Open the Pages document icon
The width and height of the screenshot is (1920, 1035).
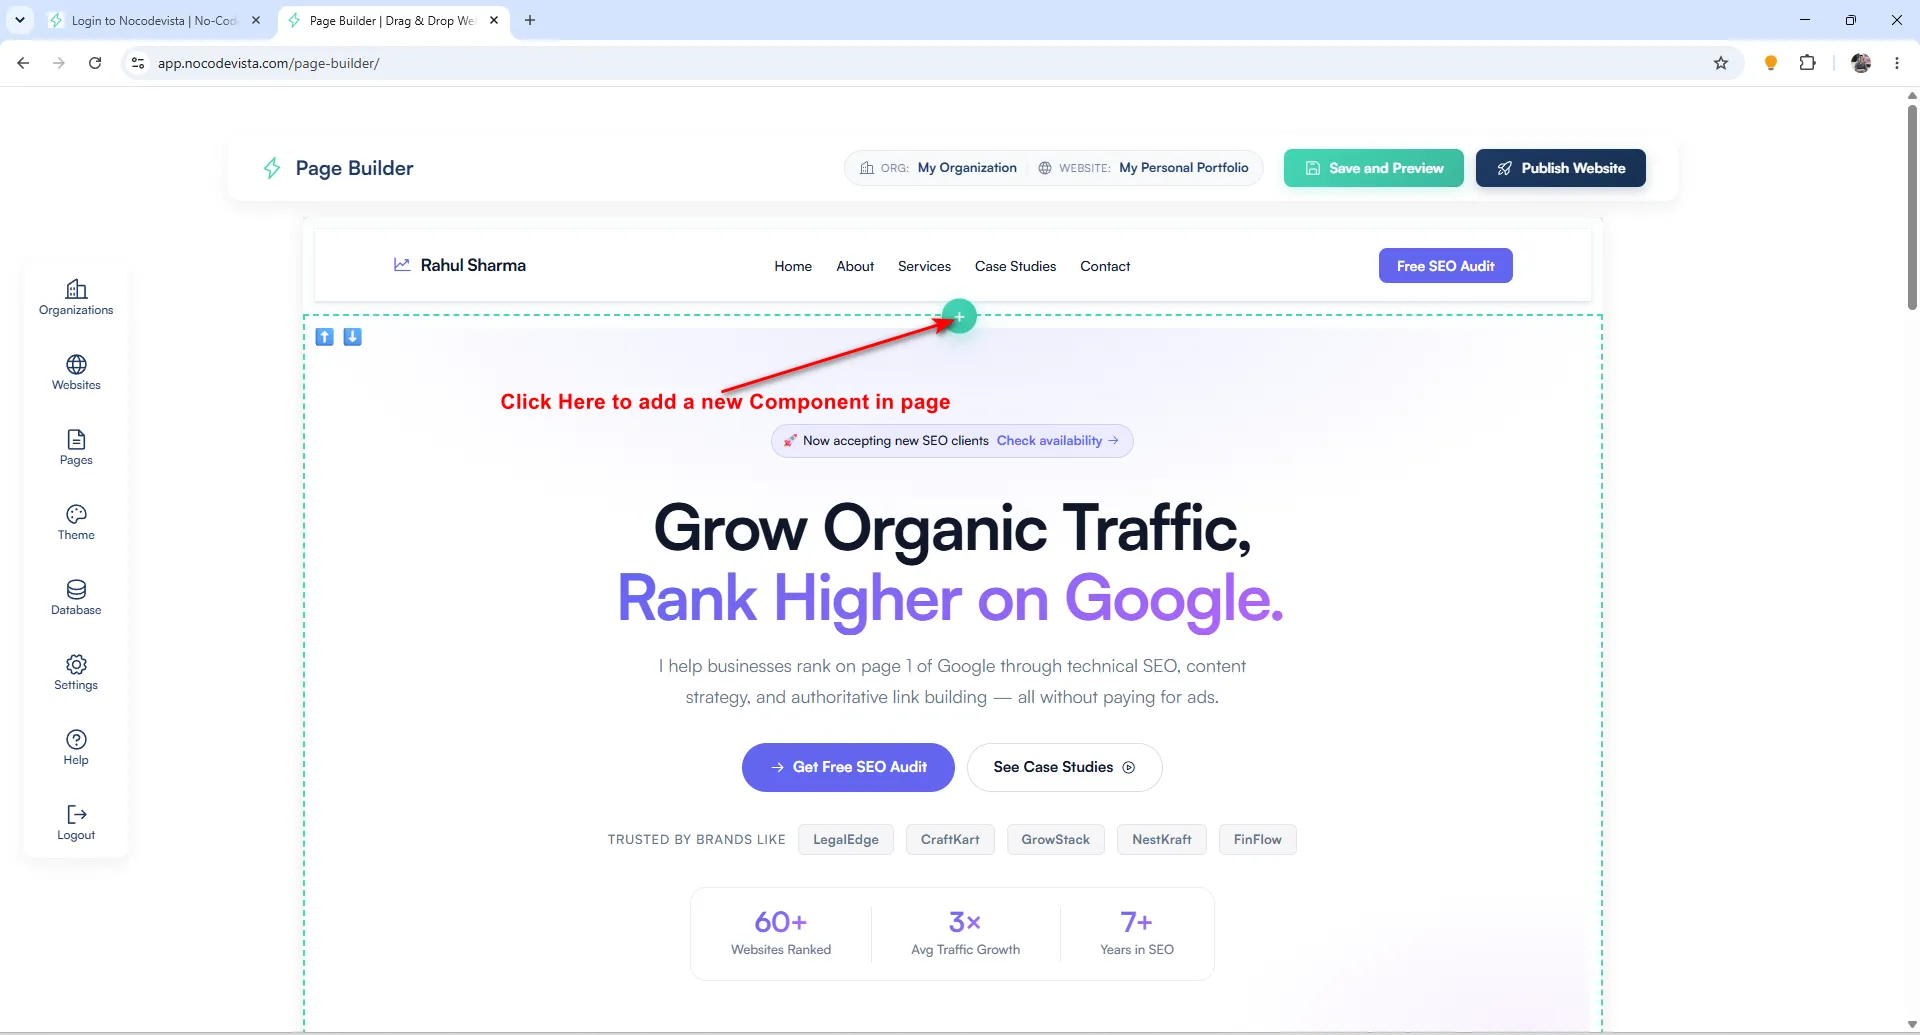[x=76, y=447]
